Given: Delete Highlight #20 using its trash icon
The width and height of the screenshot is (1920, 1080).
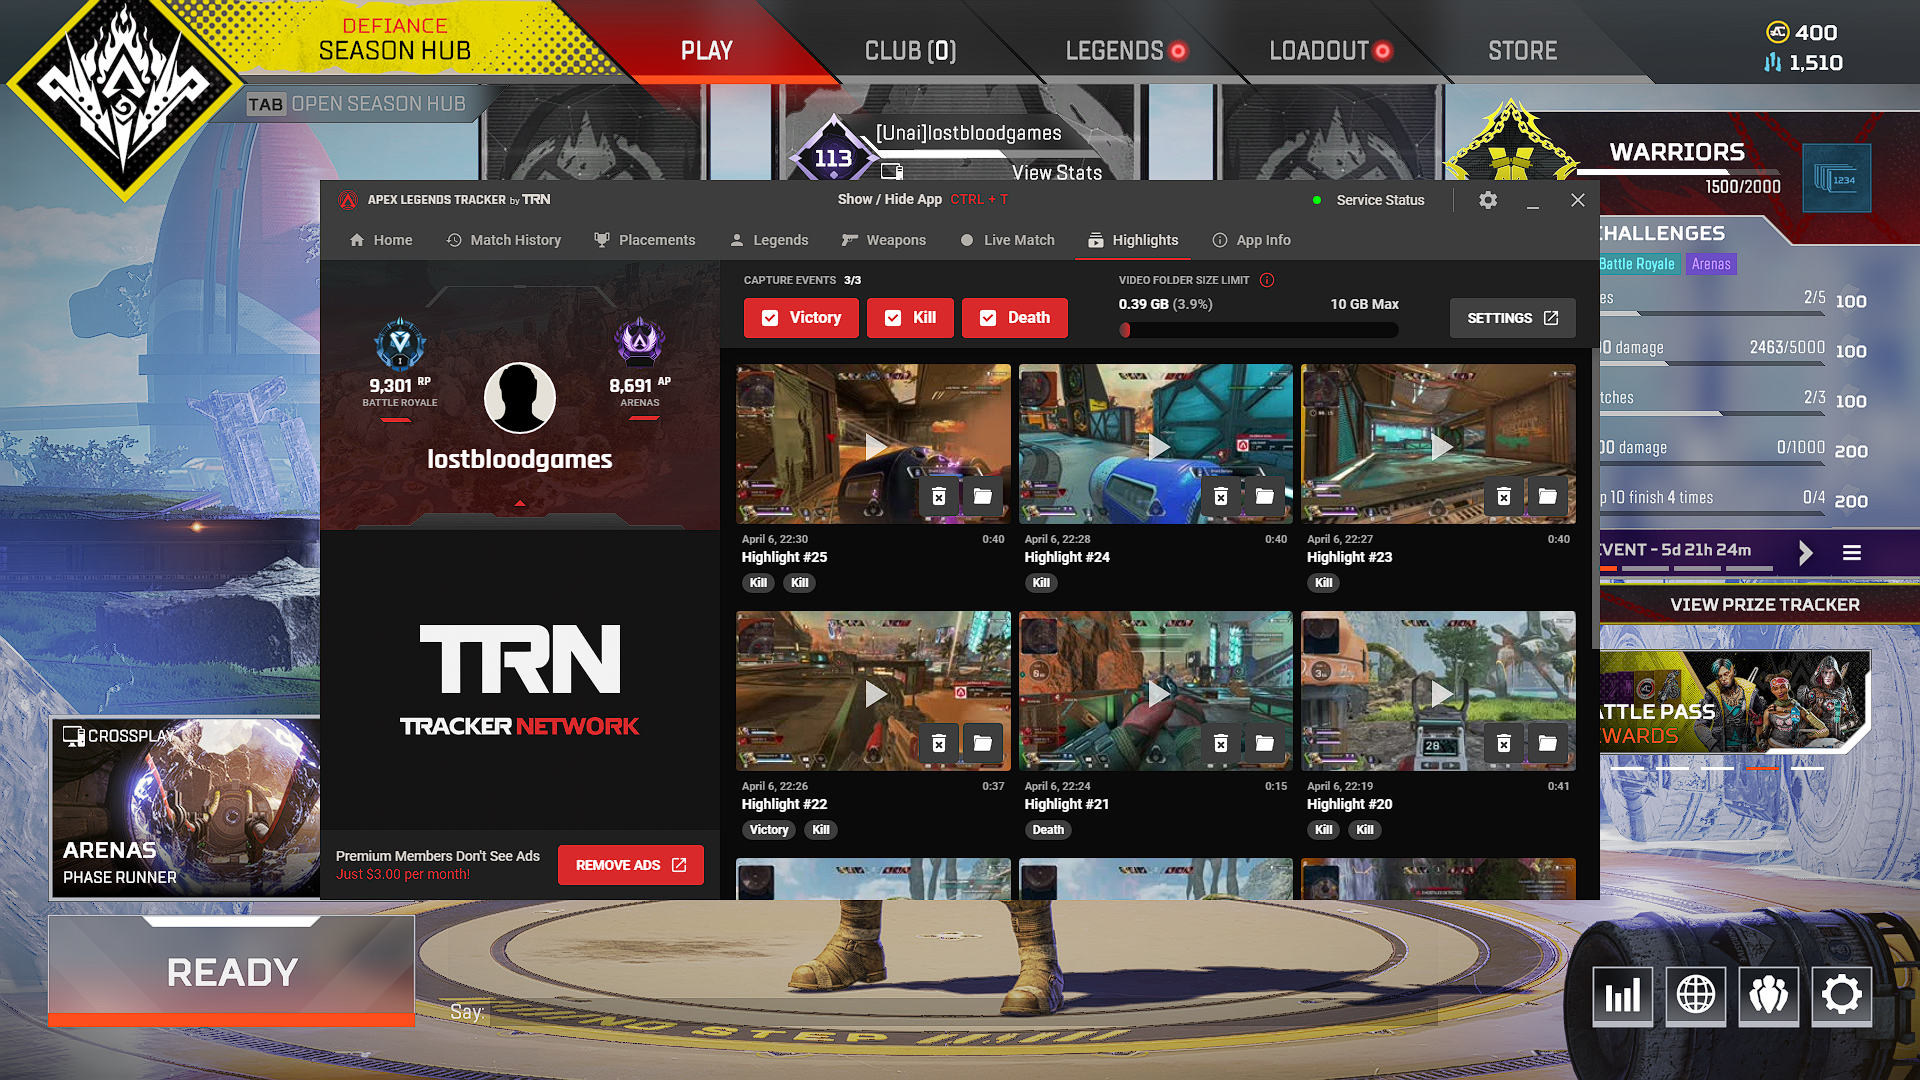Looking at the screenshot, I should (1504, 743).
